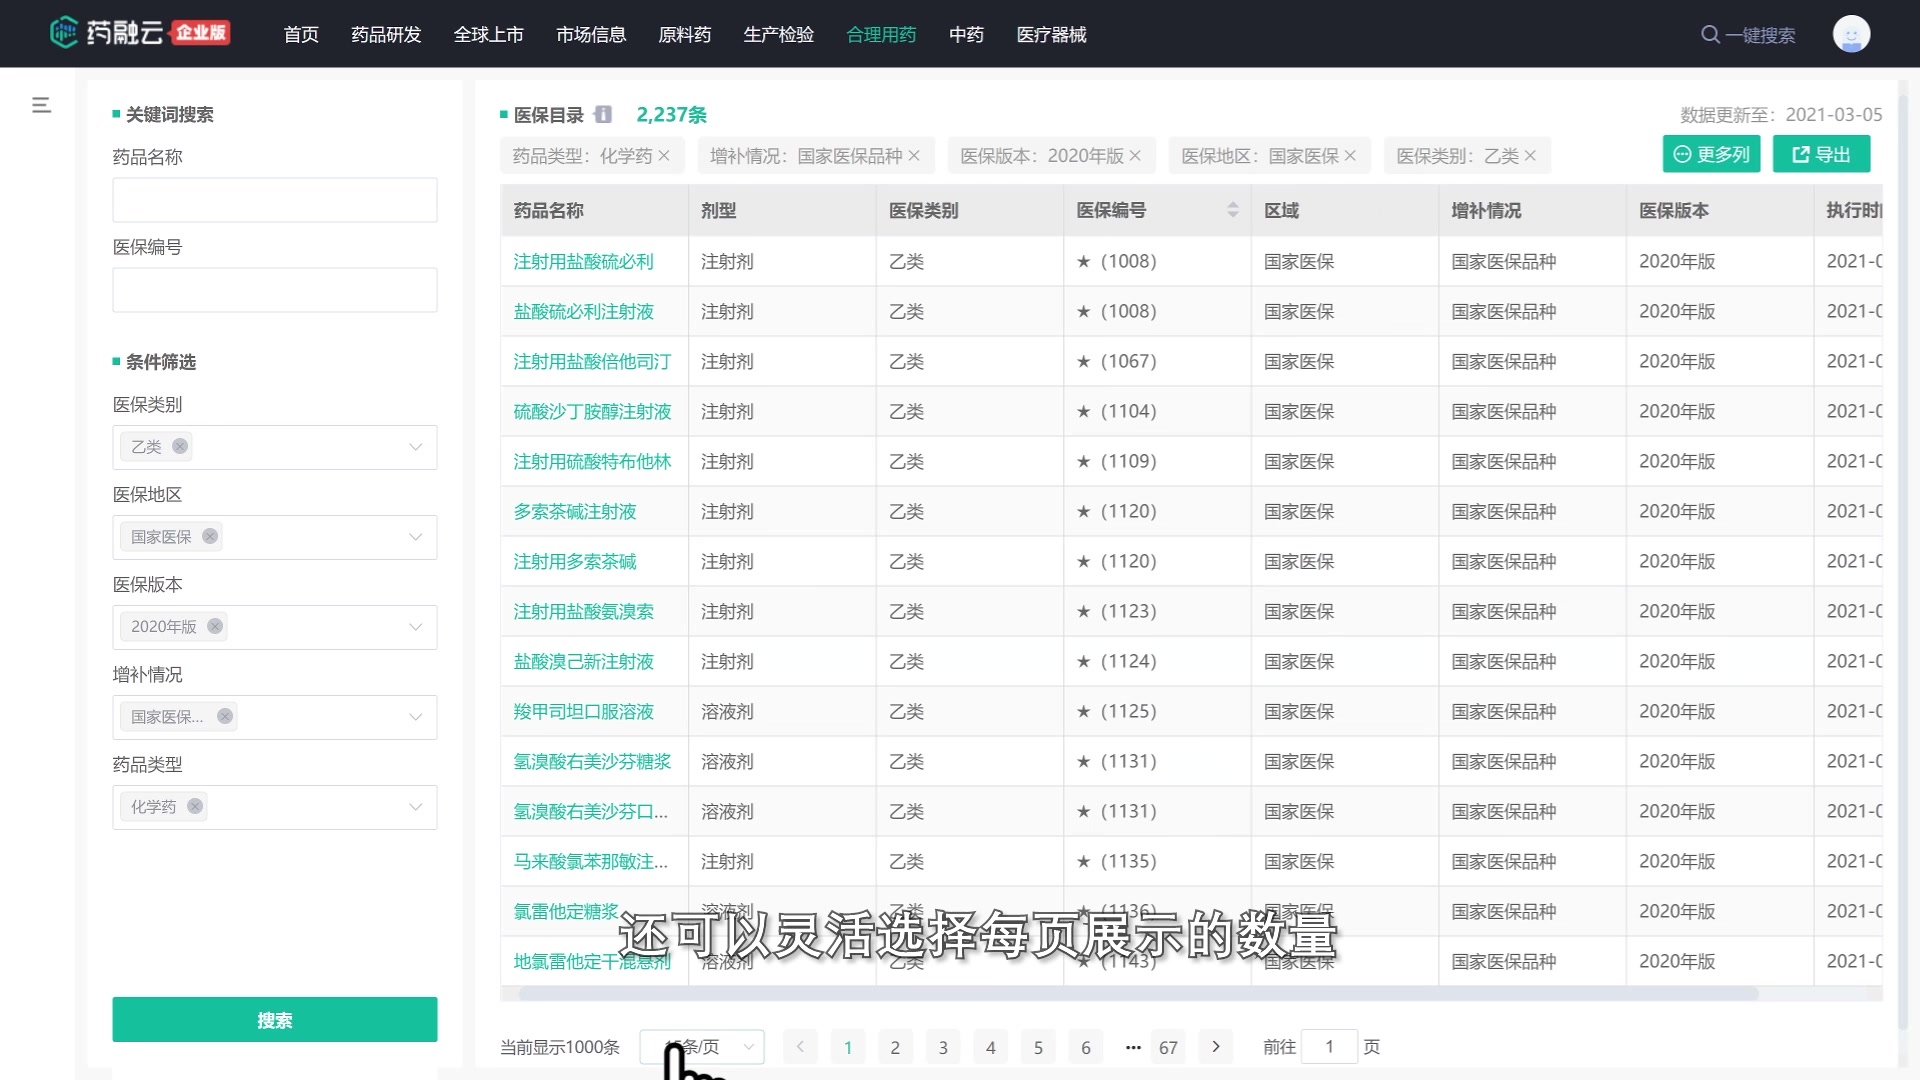This screenshot has height=1080, width=1920.
Task: Collapse the sidebar with the hamburger icon
Action: [x=41, y=104]
